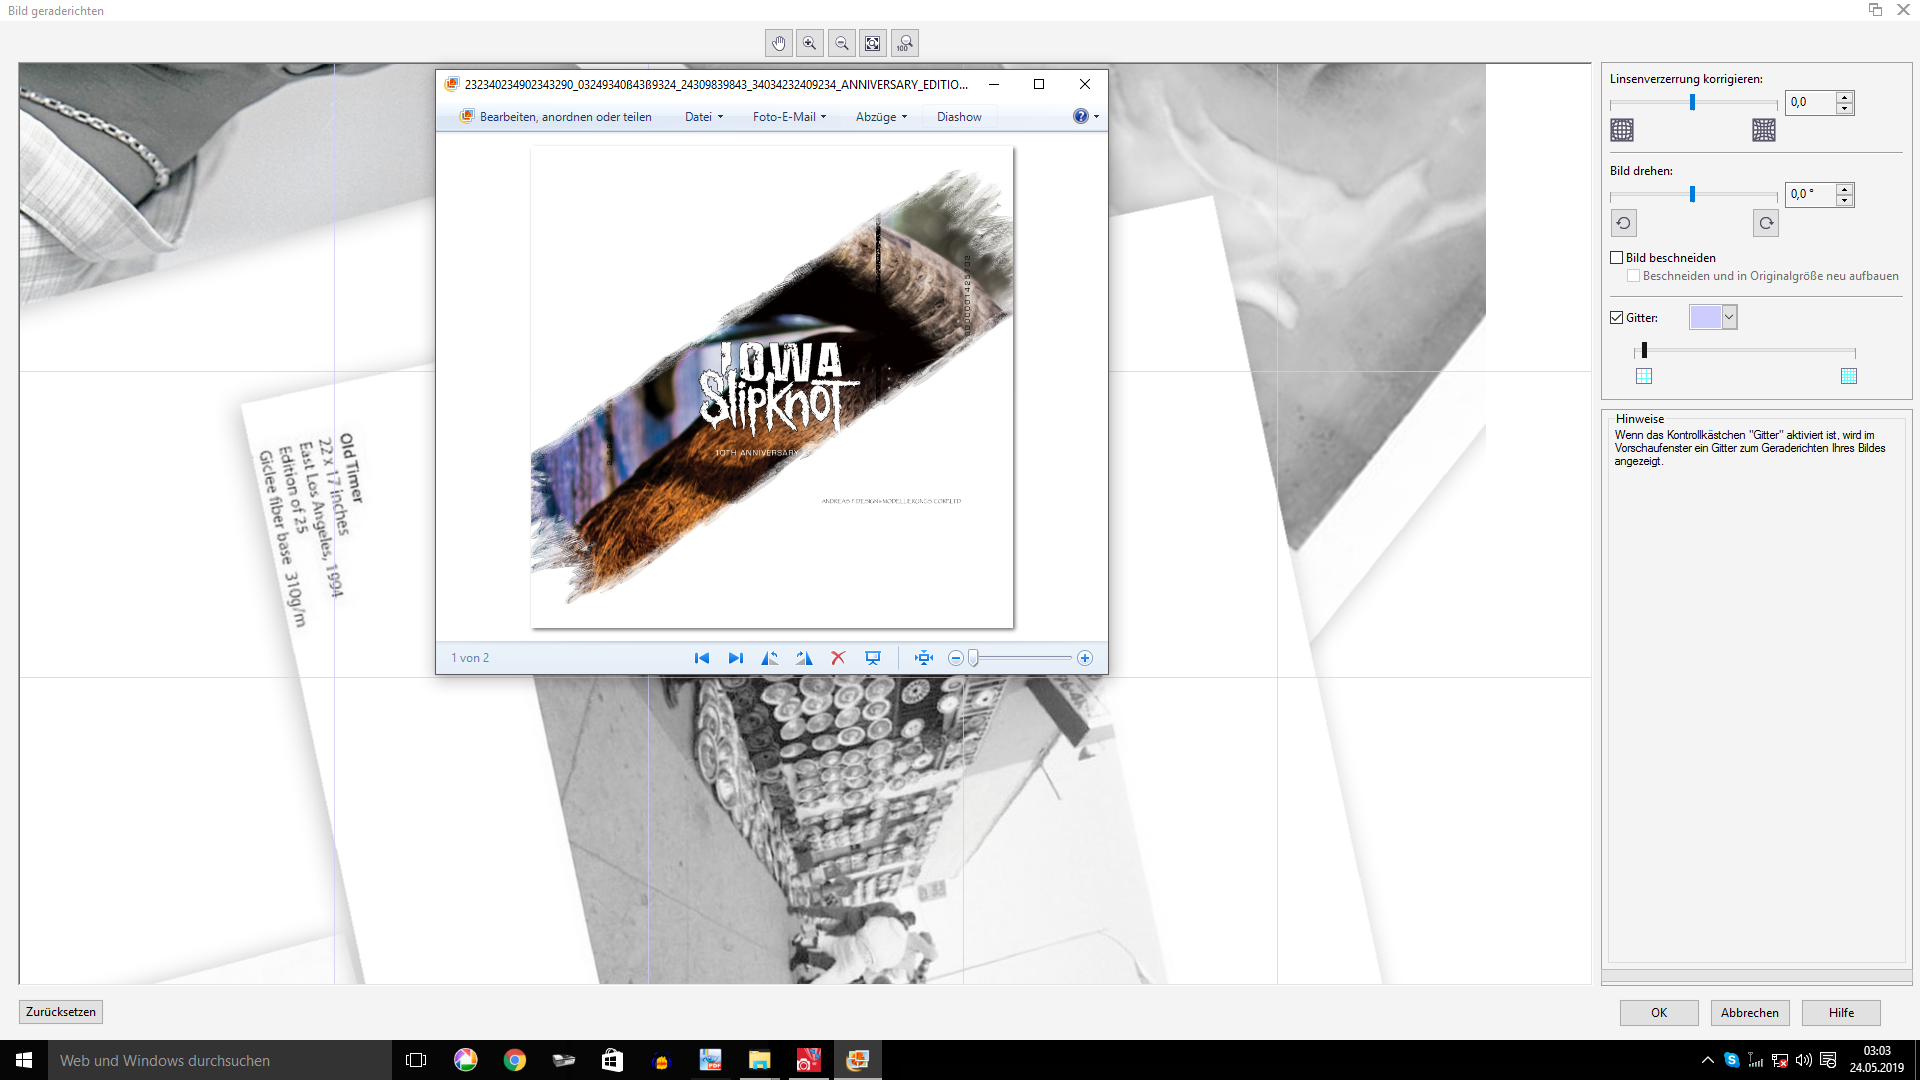Screen dimensions: 1920x1080
Task: Click the lens distortion slider handle
Action: [x=1692, y=102]
